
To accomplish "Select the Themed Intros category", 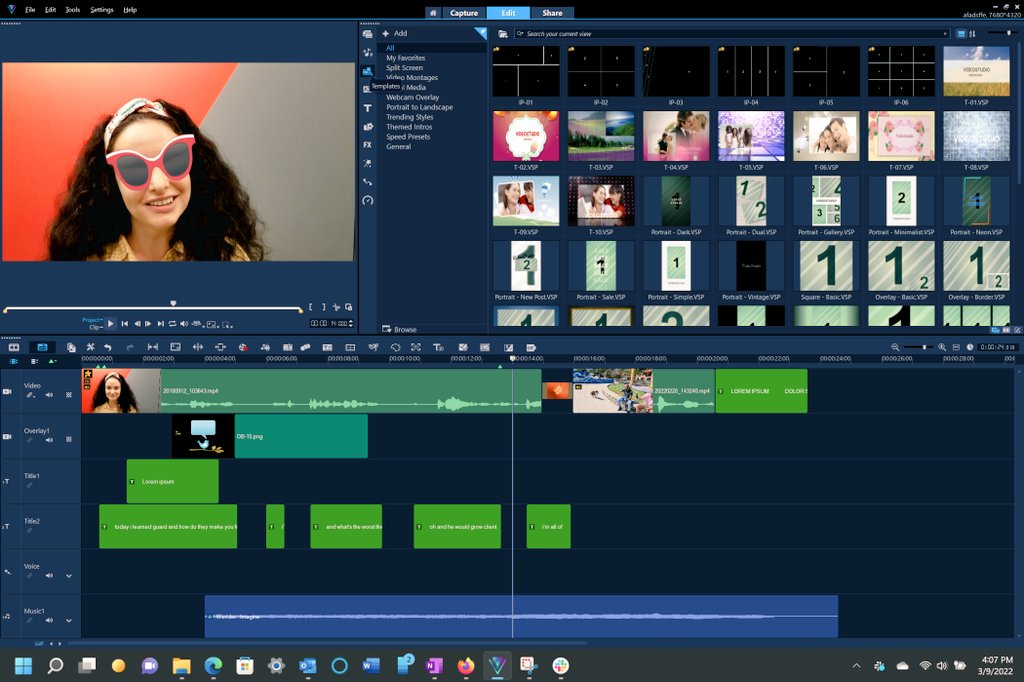I will coord(409,127).
